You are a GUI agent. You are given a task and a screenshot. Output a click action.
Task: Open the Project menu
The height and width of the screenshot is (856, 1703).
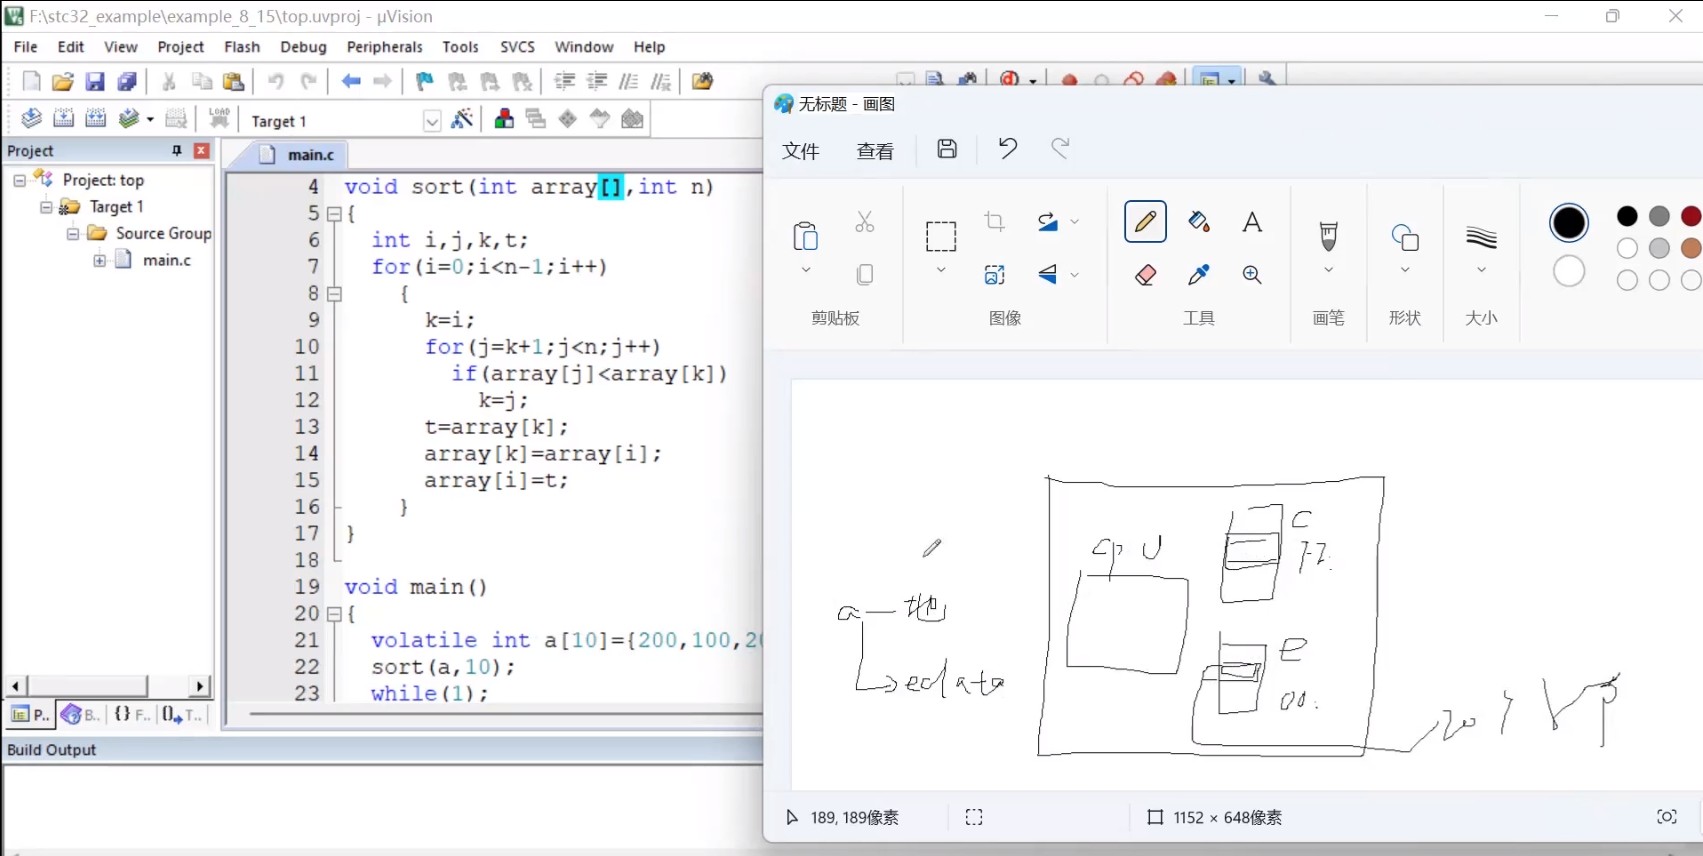tap(180, 47)
